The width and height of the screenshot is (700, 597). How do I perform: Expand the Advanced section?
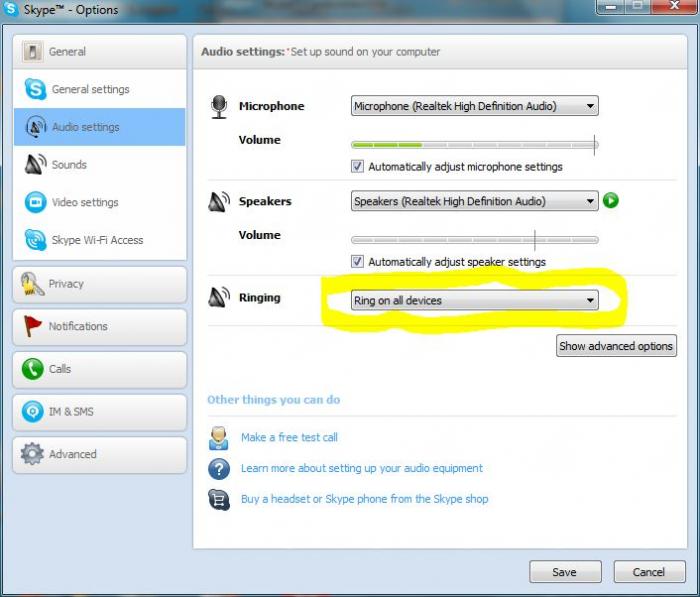click(100, 455)
